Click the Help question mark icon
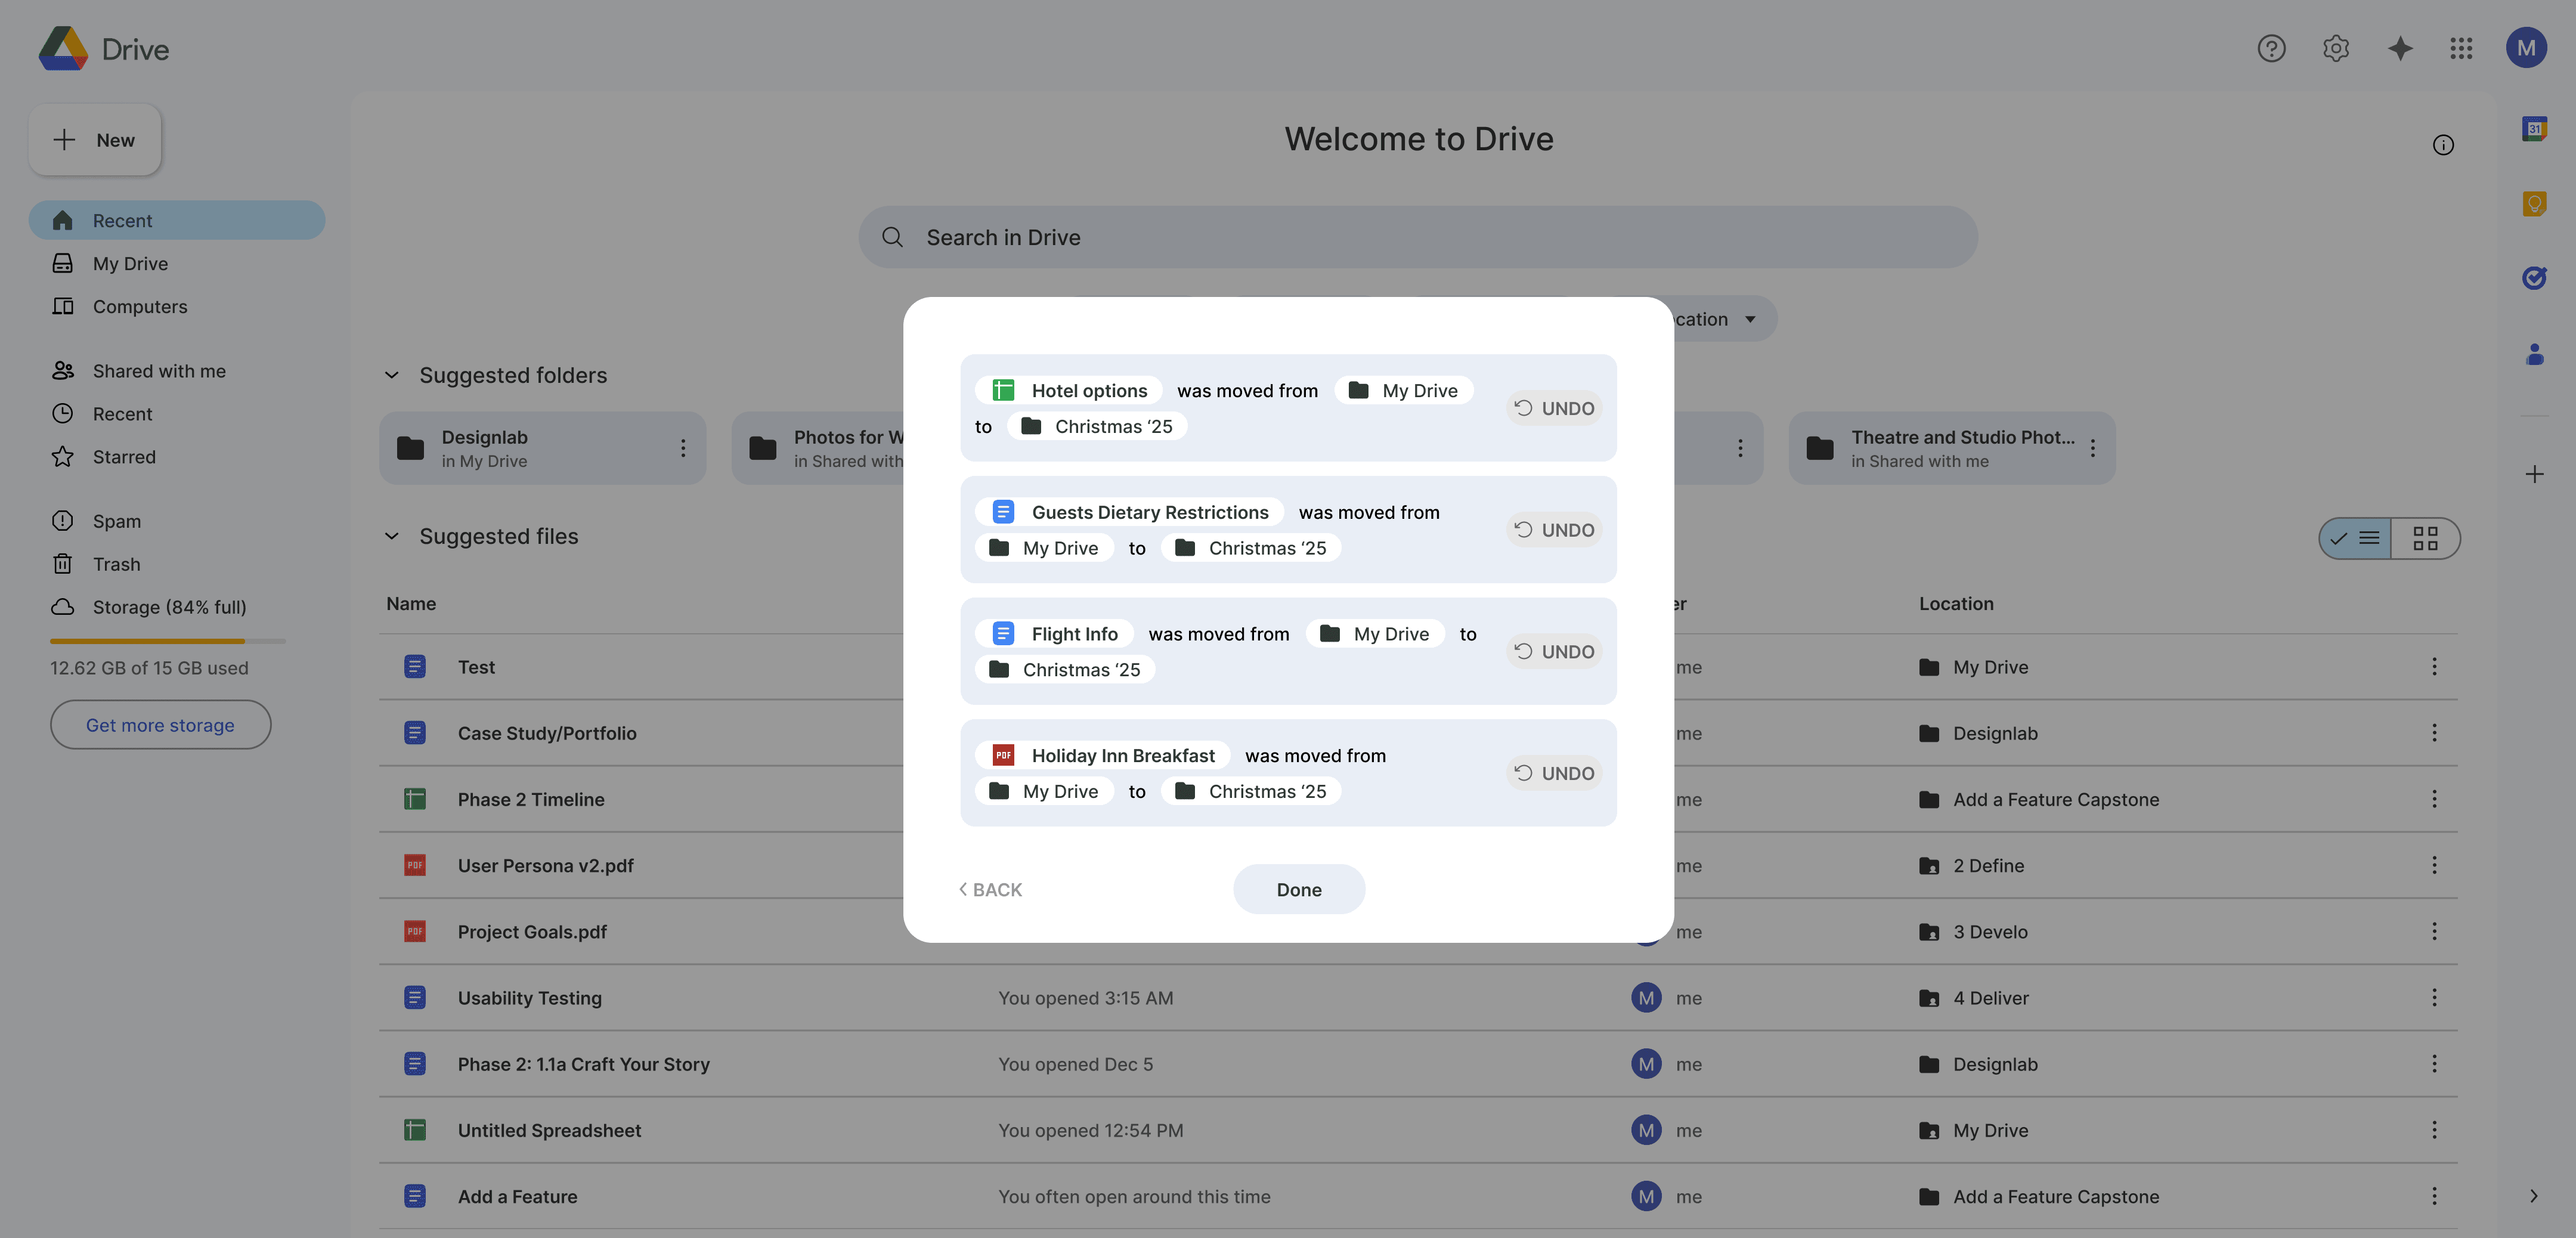The width and height of the screenshot is (2576, 1238). coord(2271,48)
